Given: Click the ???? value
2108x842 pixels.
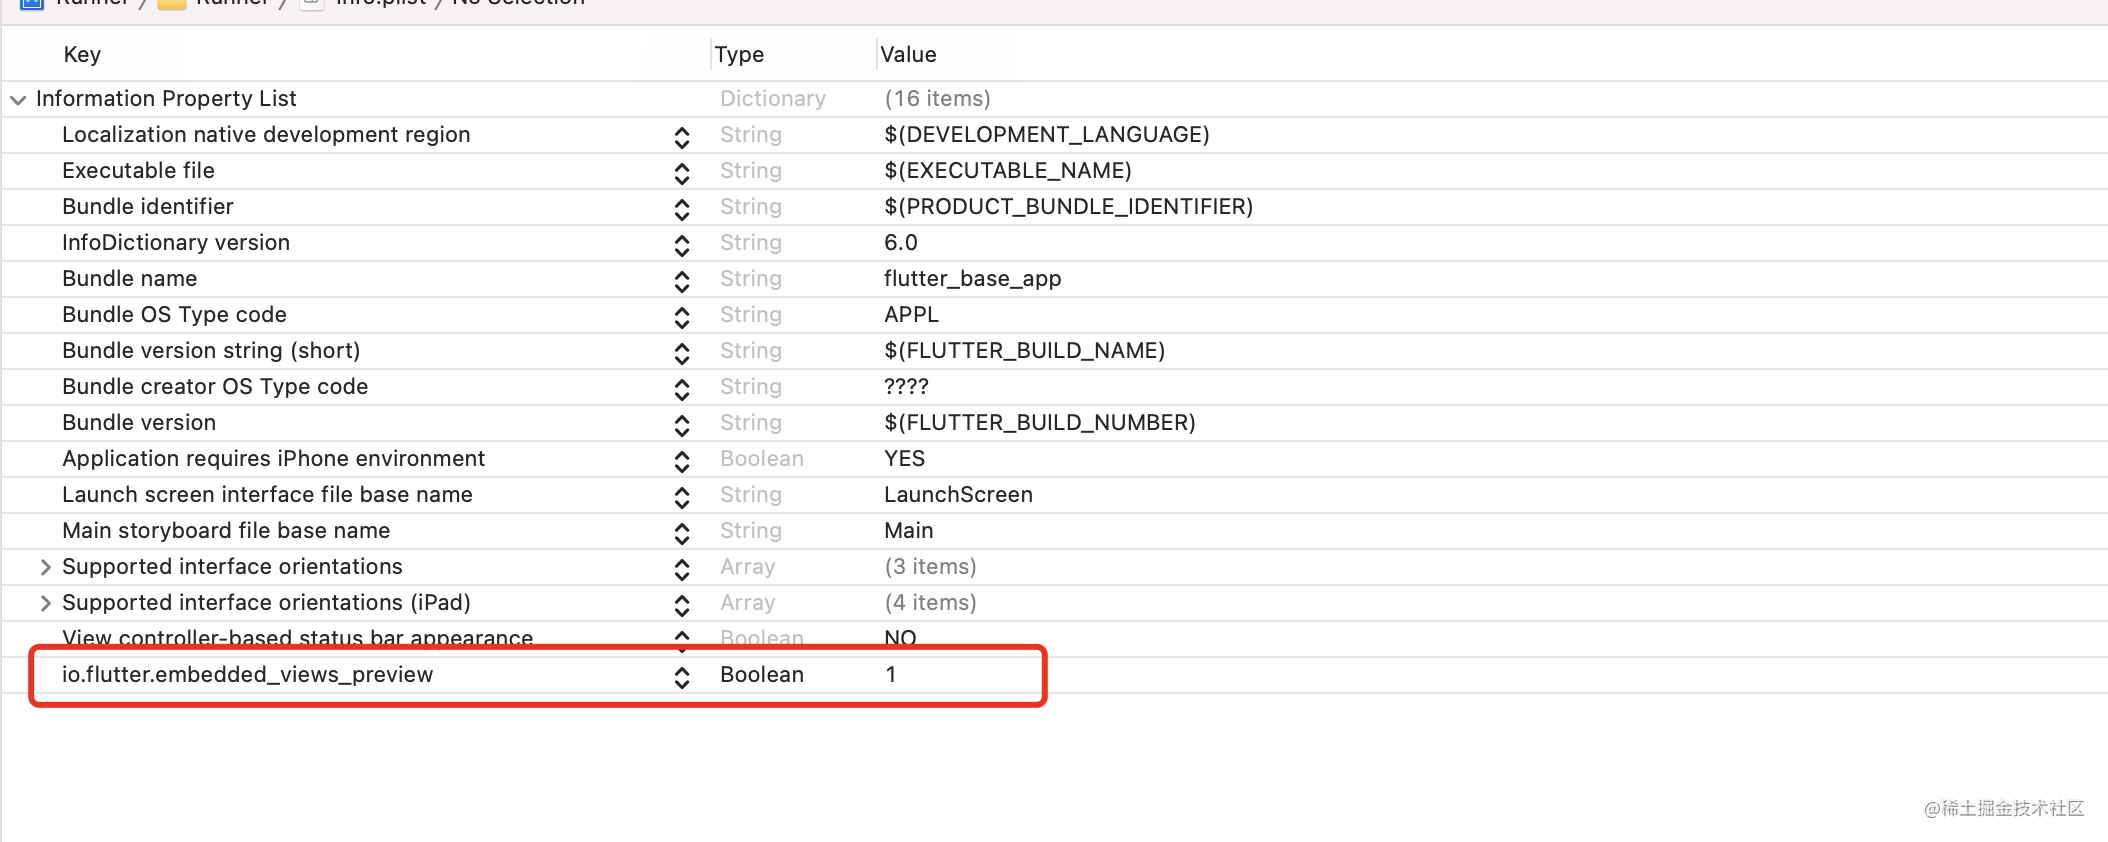Looking at the screenshot, I should click(906, 386).
